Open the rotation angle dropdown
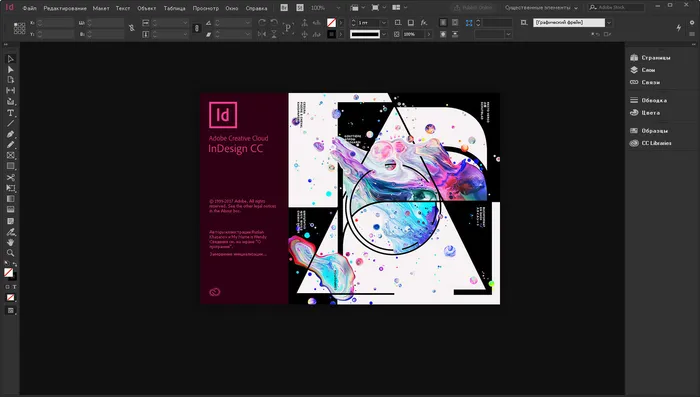The width and height of the screenshot is (700, 397). (x=248, y=22)
